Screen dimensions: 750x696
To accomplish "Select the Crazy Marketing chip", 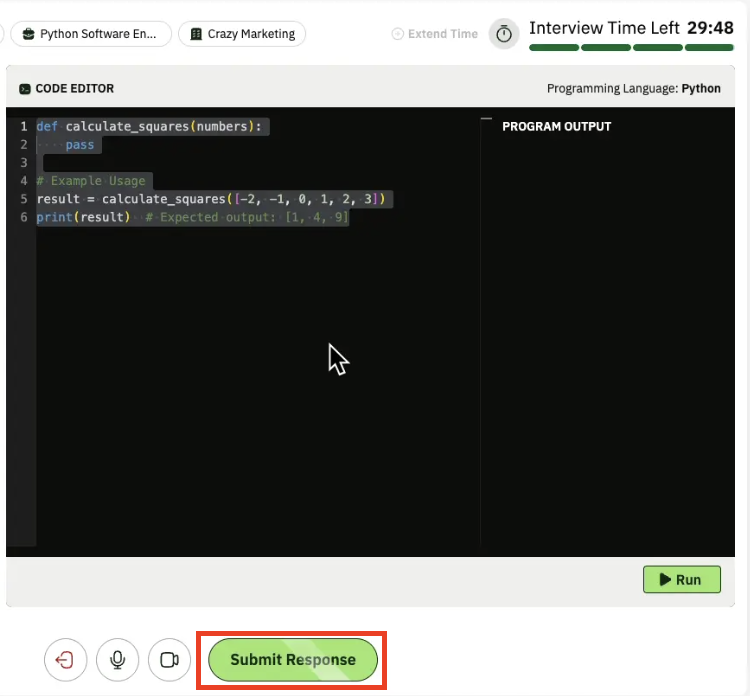I will tap(242, 34).
